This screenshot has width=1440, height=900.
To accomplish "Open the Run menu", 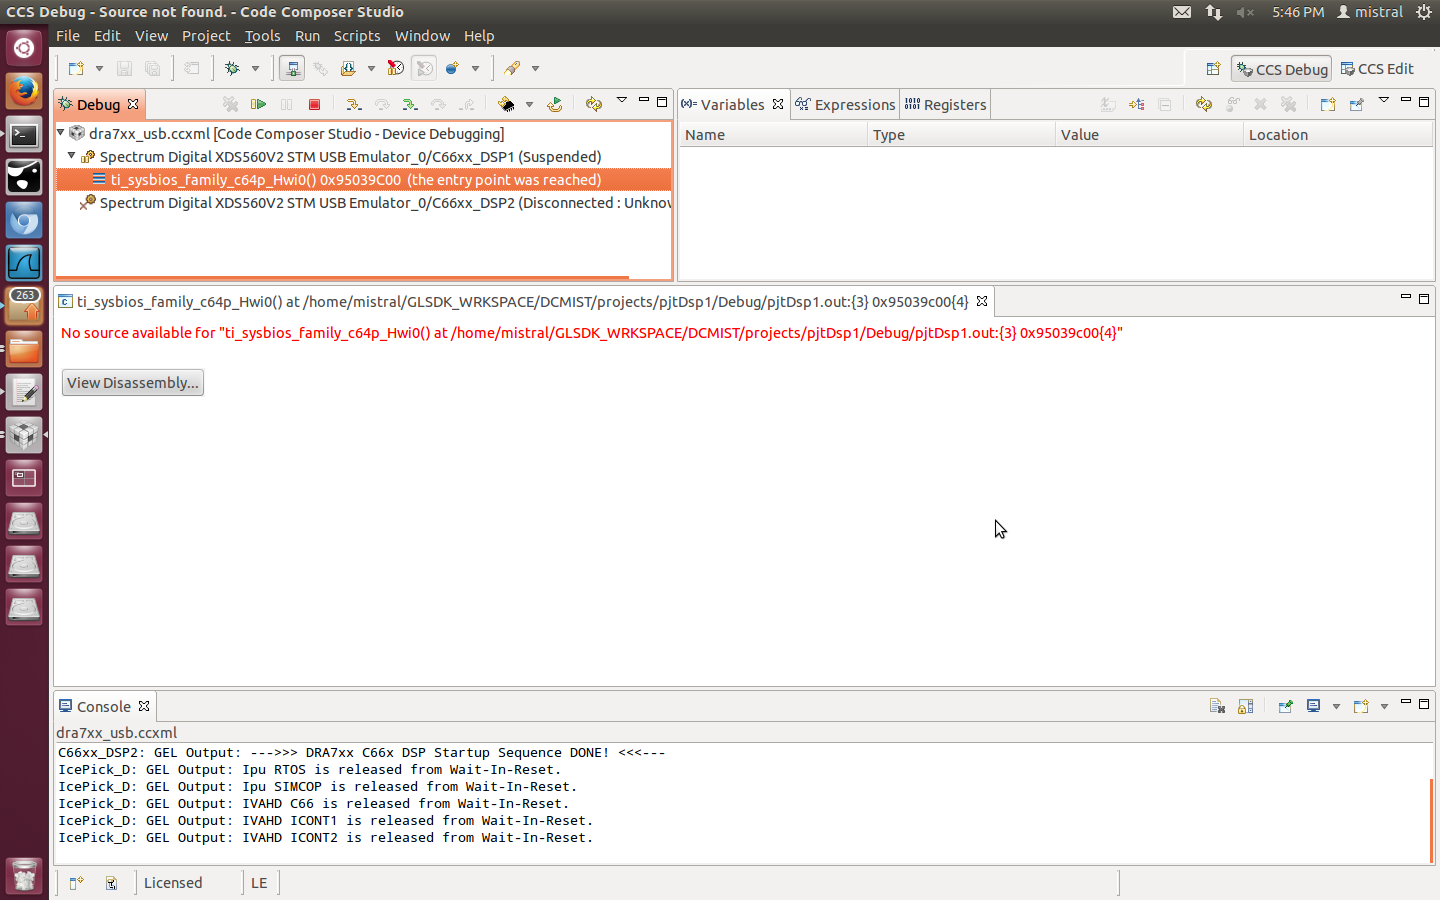I will (307, 35).
